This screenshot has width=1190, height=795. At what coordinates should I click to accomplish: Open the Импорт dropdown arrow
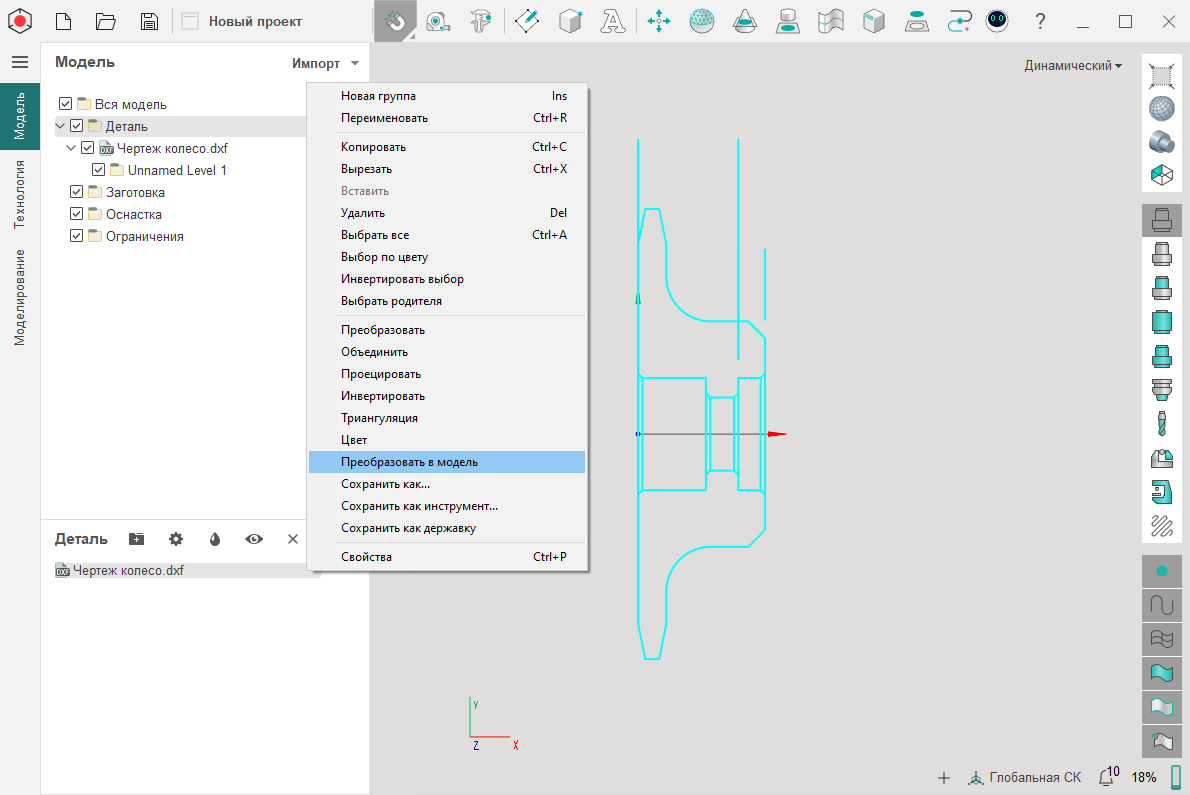[x=355, y=63]
